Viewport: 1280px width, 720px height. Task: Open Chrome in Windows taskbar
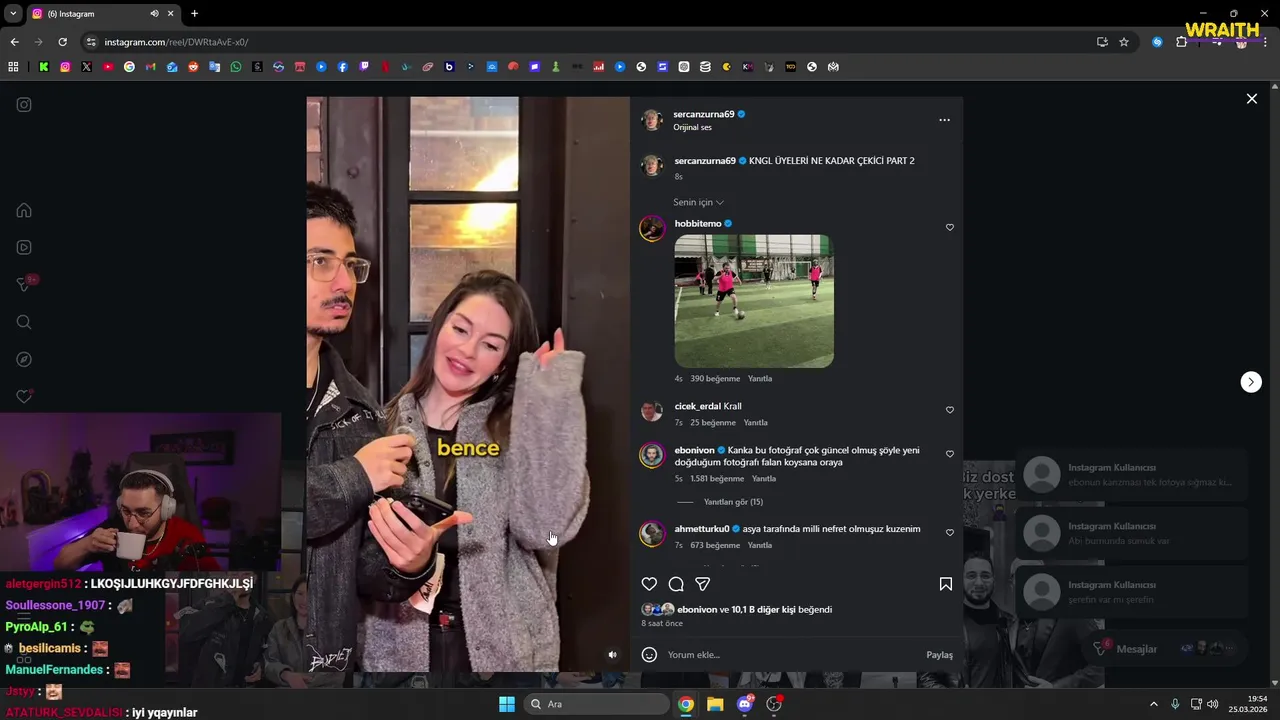click(x=686, y=704)
